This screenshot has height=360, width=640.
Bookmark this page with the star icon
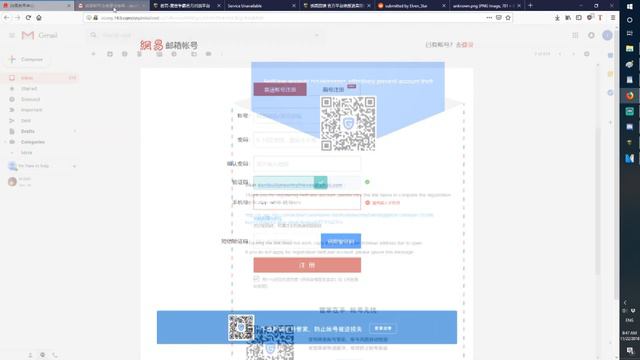[508, 18]
